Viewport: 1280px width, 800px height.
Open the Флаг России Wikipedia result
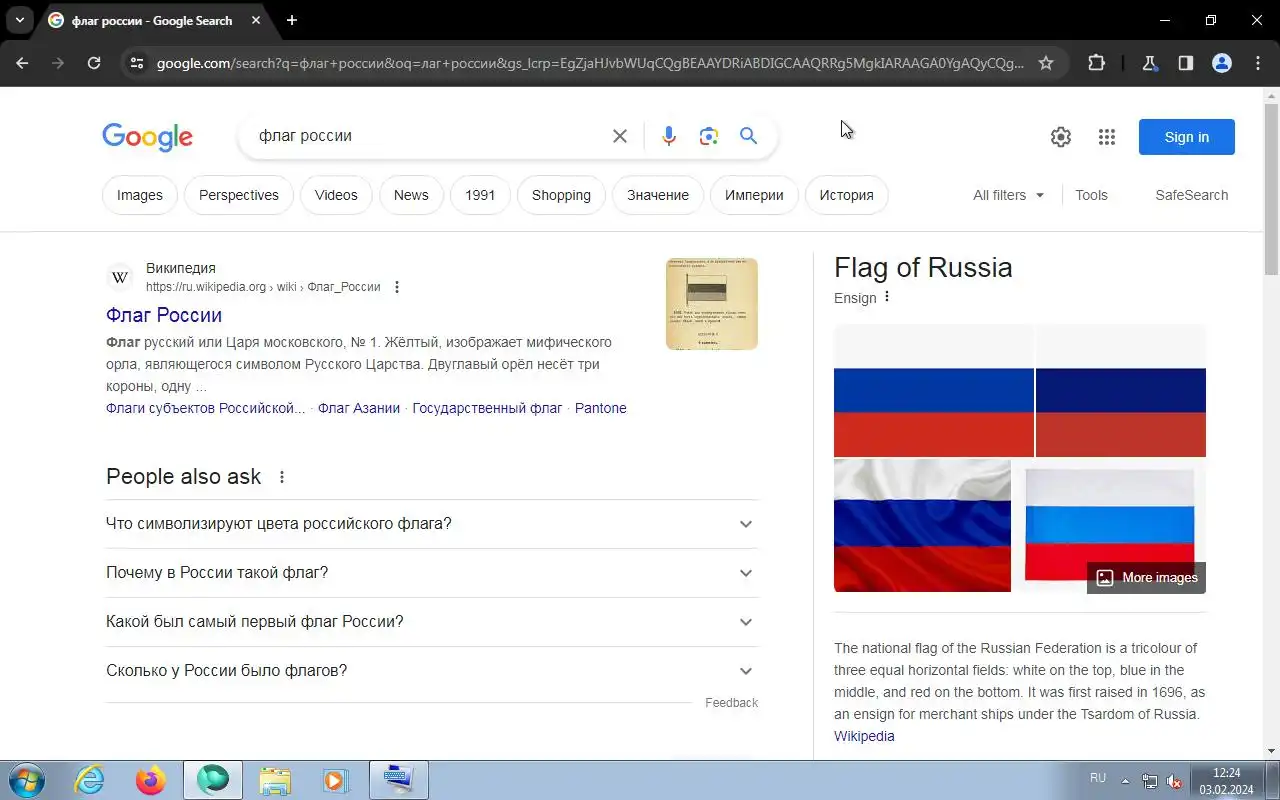tap(164, 315)
